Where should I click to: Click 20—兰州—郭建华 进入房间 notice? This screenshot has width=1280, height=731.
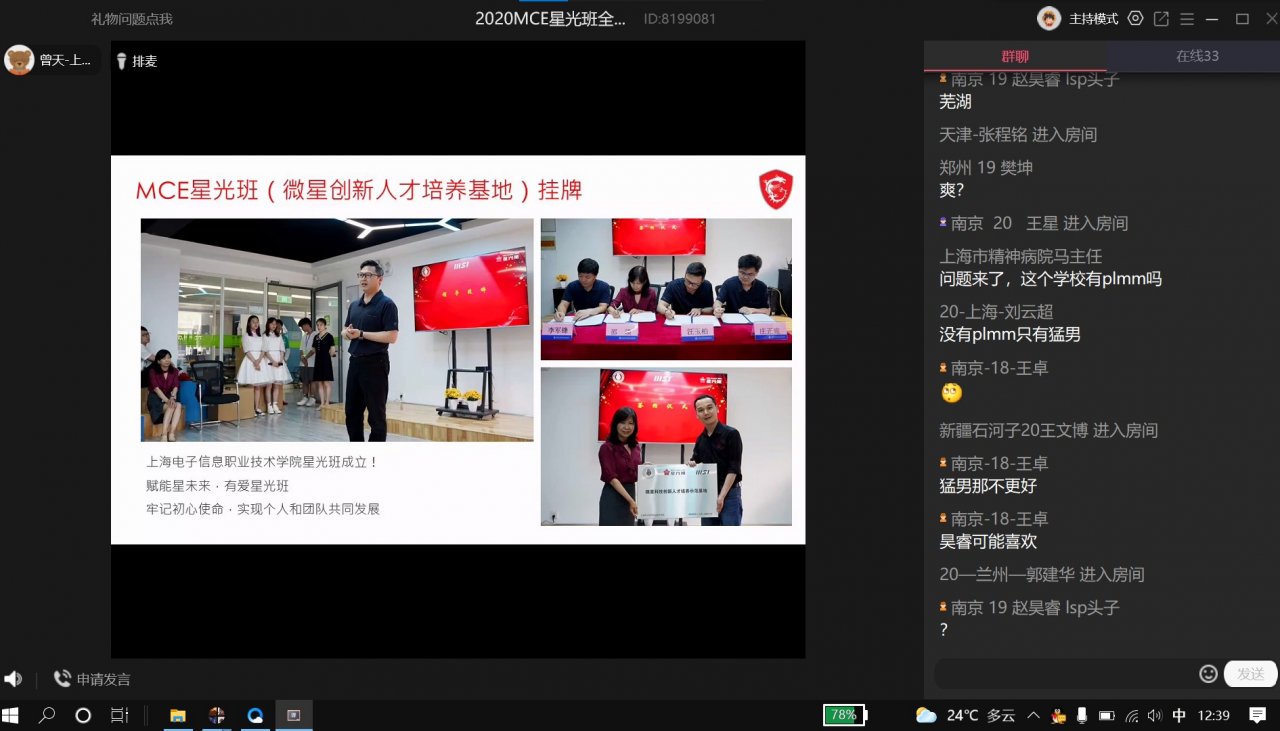1041,574
